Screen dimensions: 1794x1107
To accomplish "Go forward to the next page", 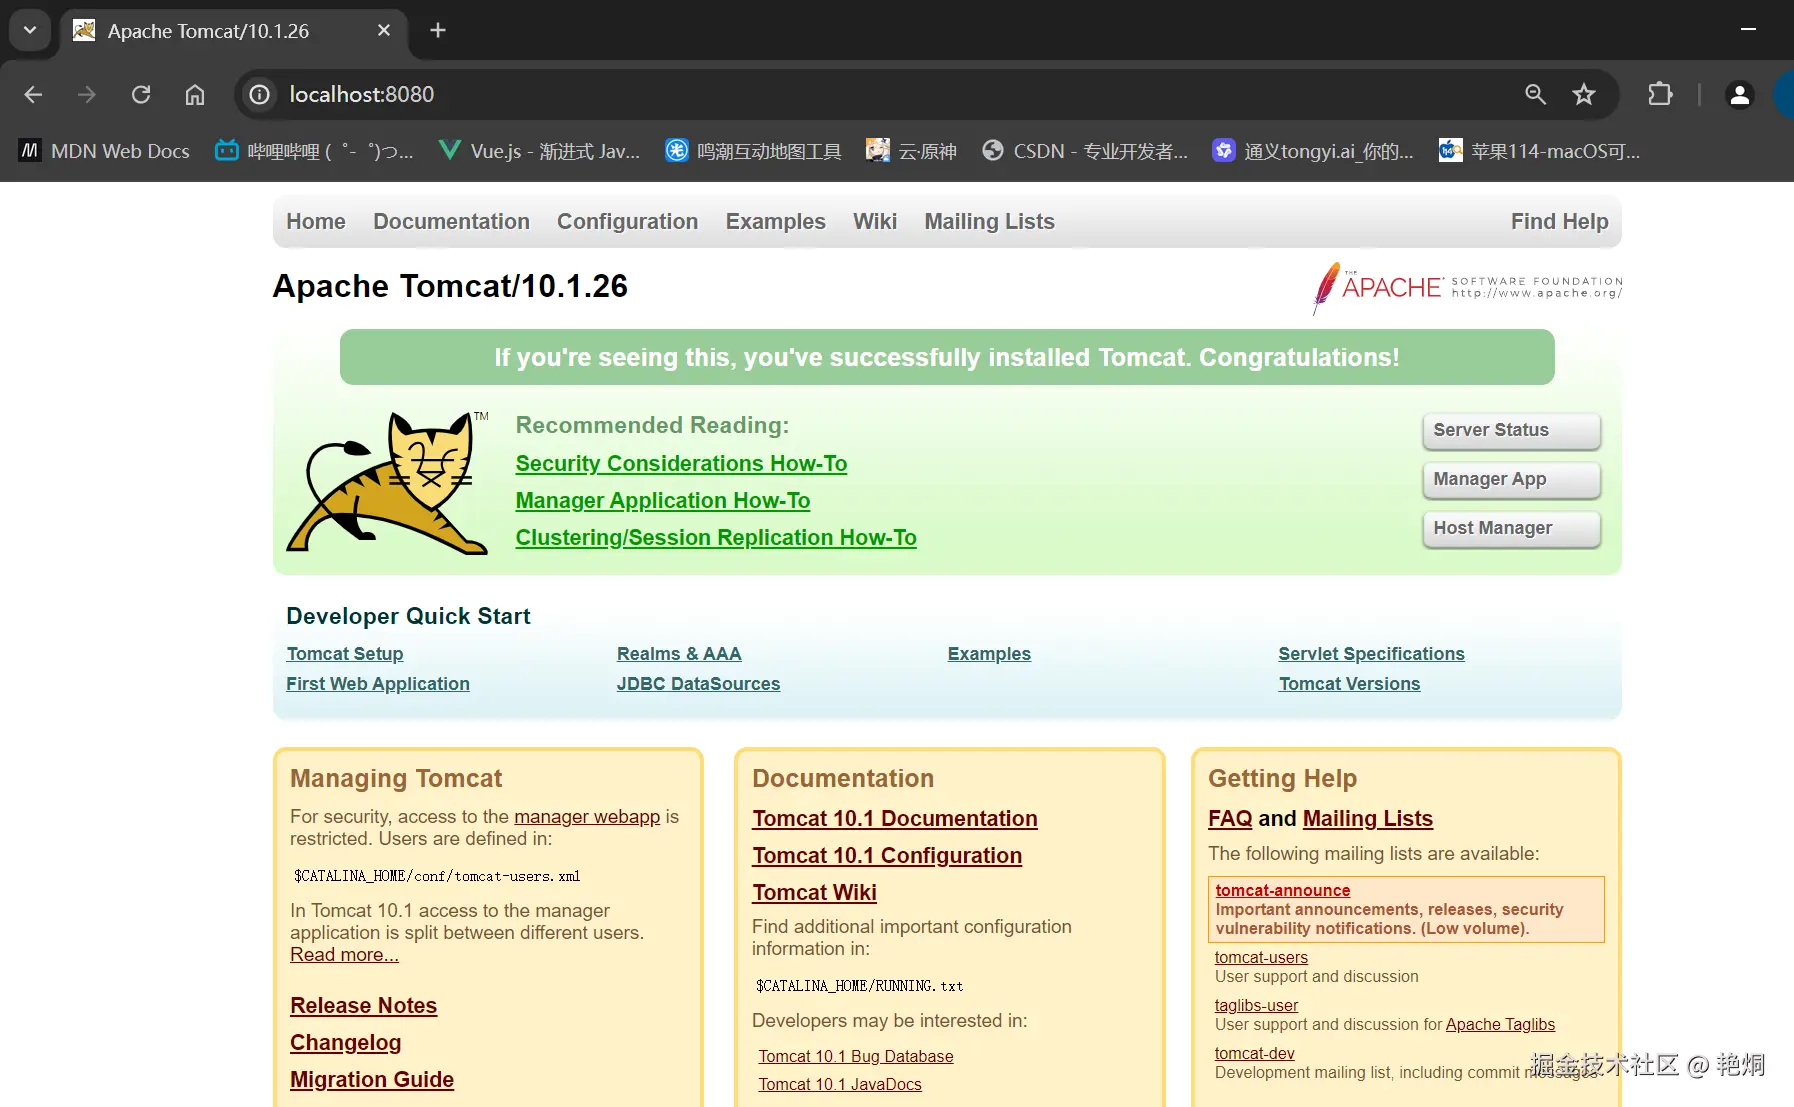I will (x=87, y=94).
